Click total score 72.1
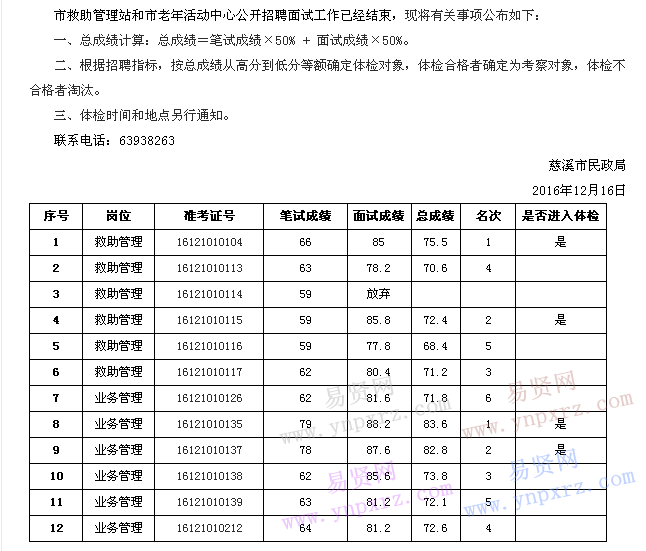The height and width of the screenshot is (551, 646). coord(435,502)
